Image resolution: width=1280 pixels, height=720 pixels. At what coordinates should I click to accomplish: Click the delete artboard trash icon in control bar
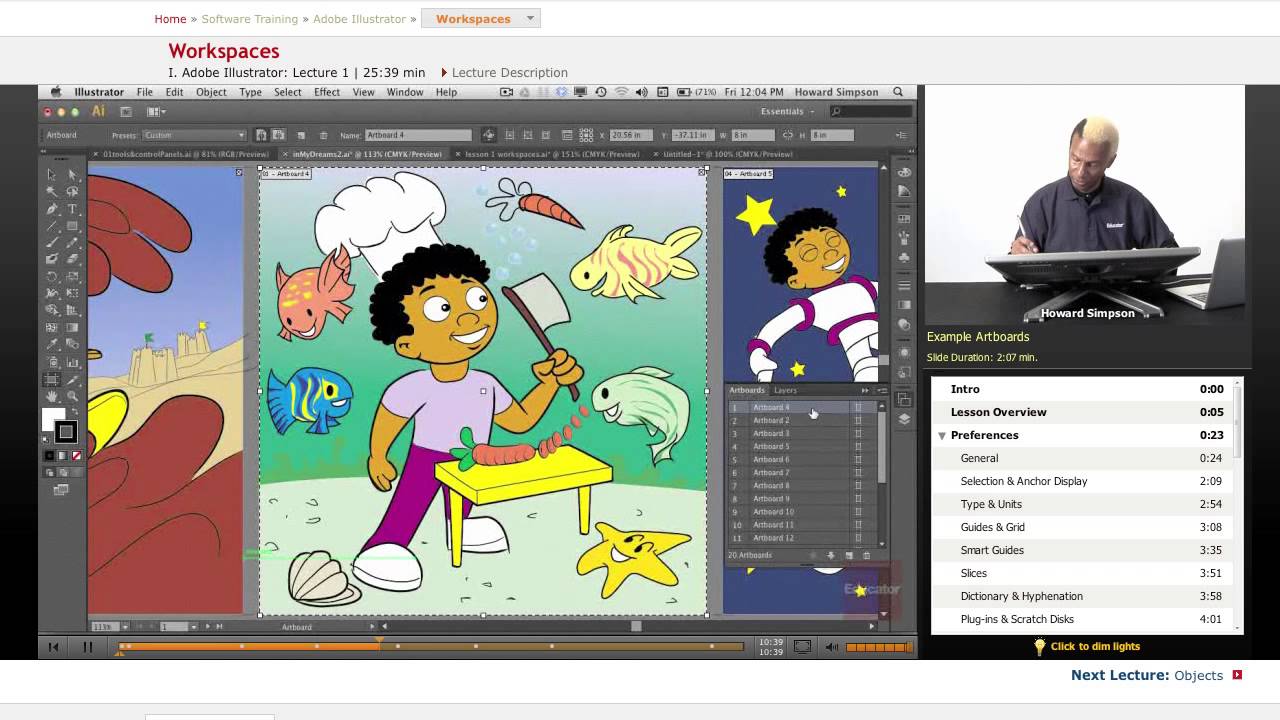coord(323,135)
